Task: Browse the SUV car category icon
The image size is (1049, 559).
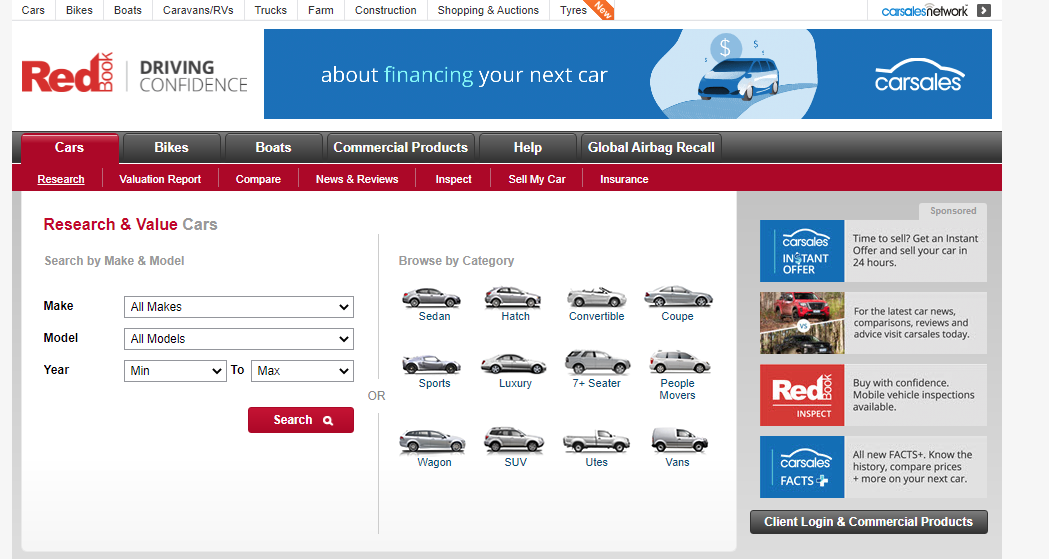Action: (x=514, y=440)
